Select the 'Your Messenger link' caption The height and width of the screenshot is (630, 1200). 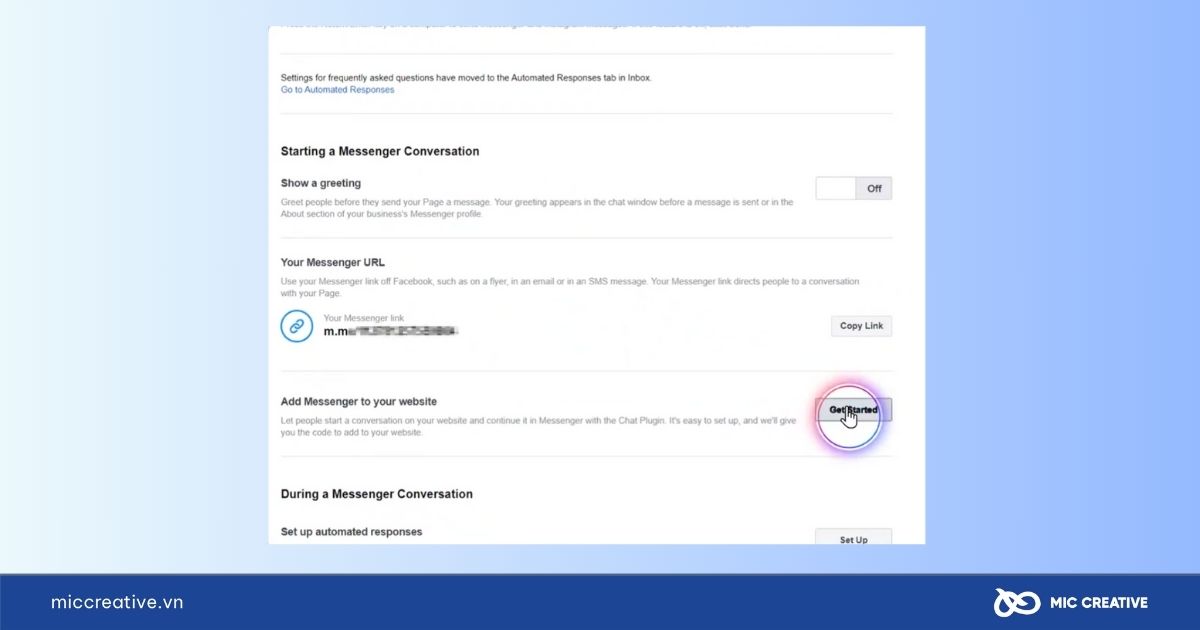364,318
